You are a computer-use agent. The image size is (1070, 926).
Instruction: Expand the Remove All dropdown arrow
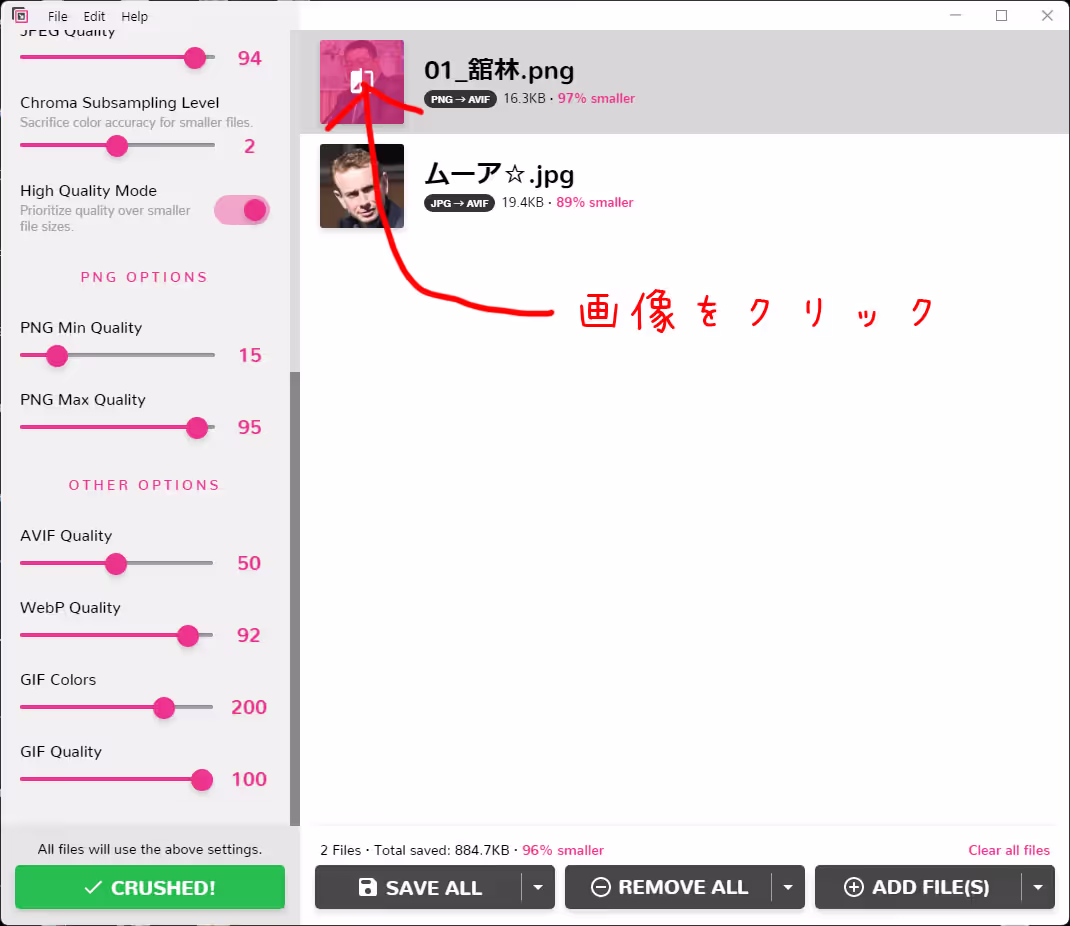click(x=788, y=888)
